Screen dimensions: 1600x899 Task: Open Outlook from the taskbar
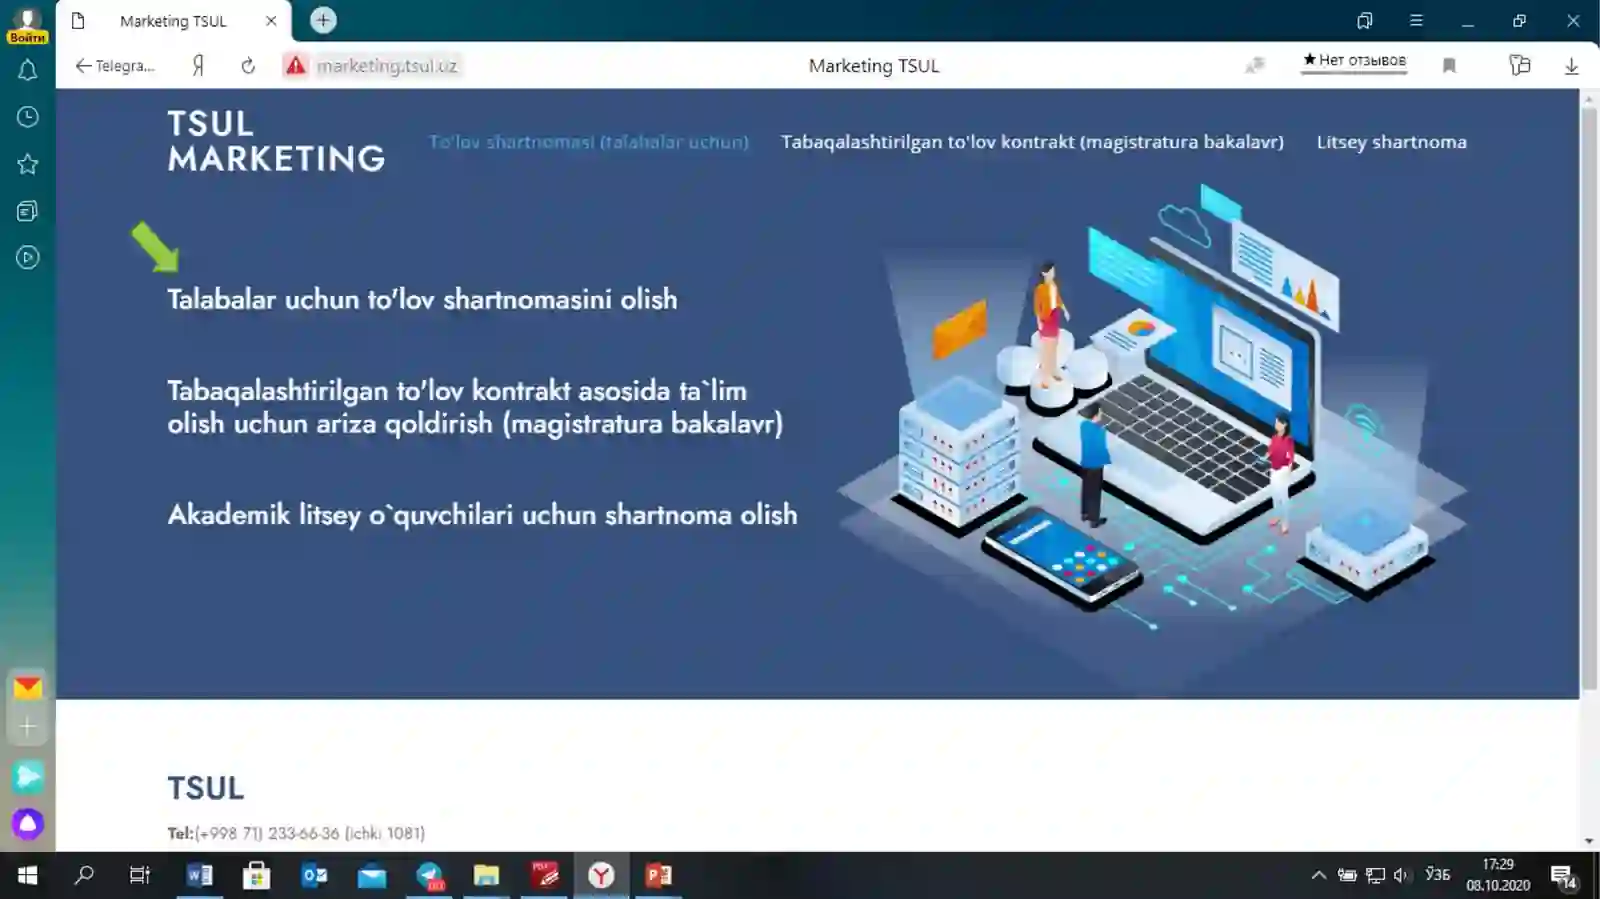[x=314, y=876]
